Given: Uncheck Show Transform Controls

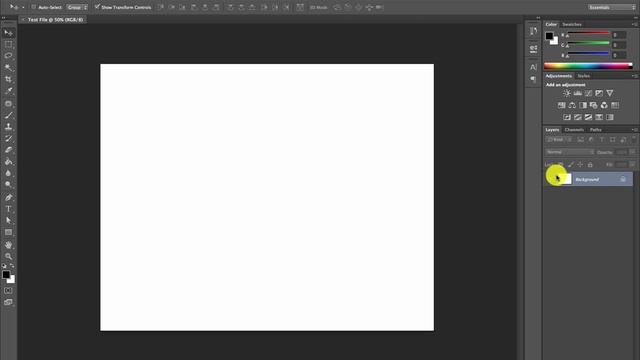Looking at the screenshot, I should pos(97,7).
